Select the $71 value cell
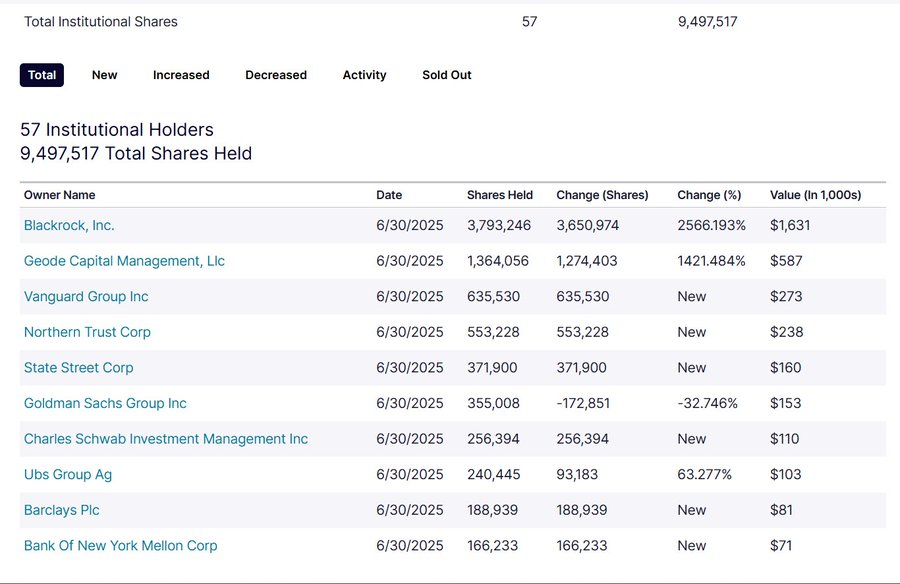The image size is (900, 584). point(781,546)
